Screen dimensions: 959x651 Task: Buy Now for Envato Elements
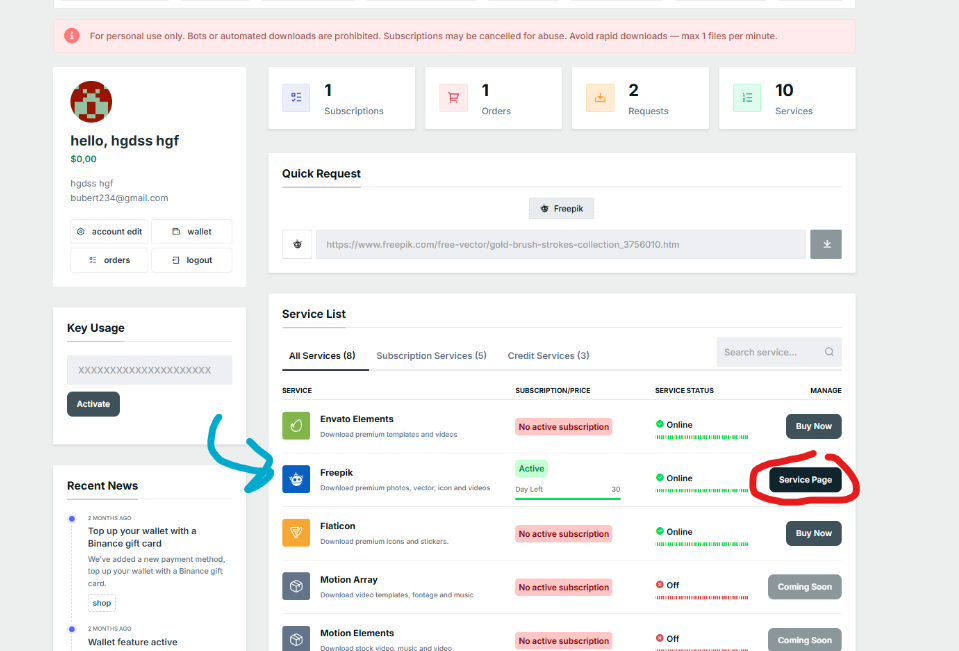click(813, 426)
